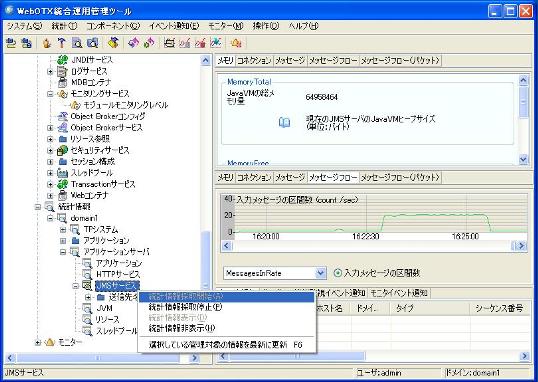Choose 統計情報採取開始(S) in context menu
538x382 pixels.
226,297
